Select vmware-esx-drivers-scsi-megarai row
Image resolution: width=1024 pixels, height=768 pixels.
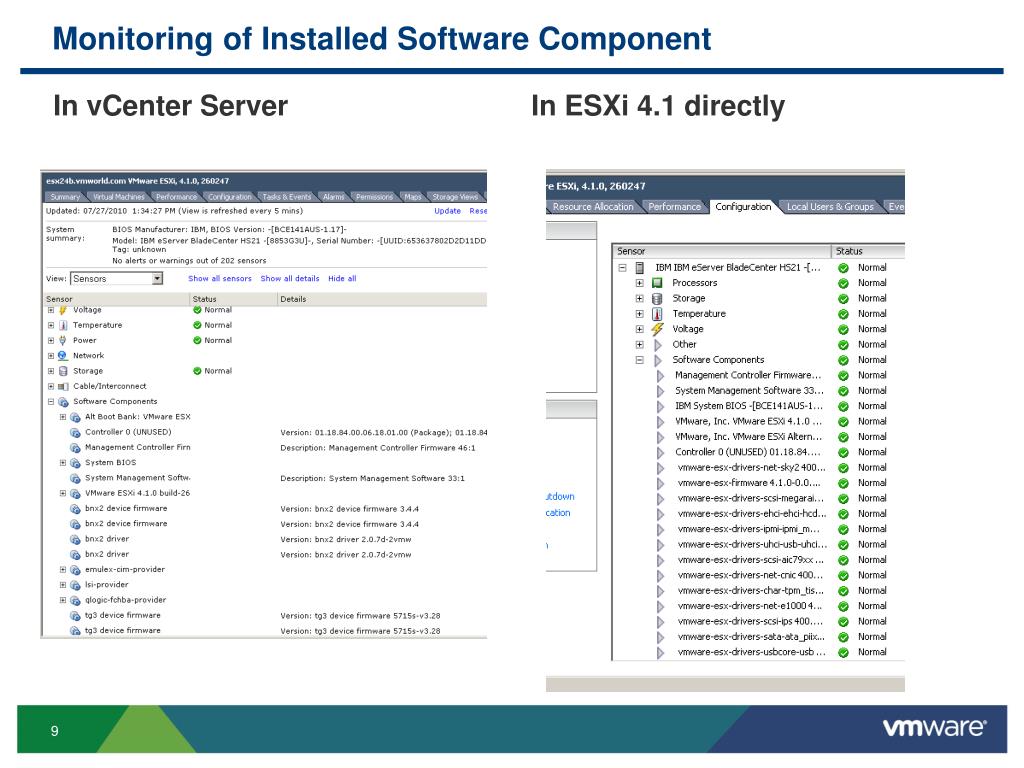758,498
